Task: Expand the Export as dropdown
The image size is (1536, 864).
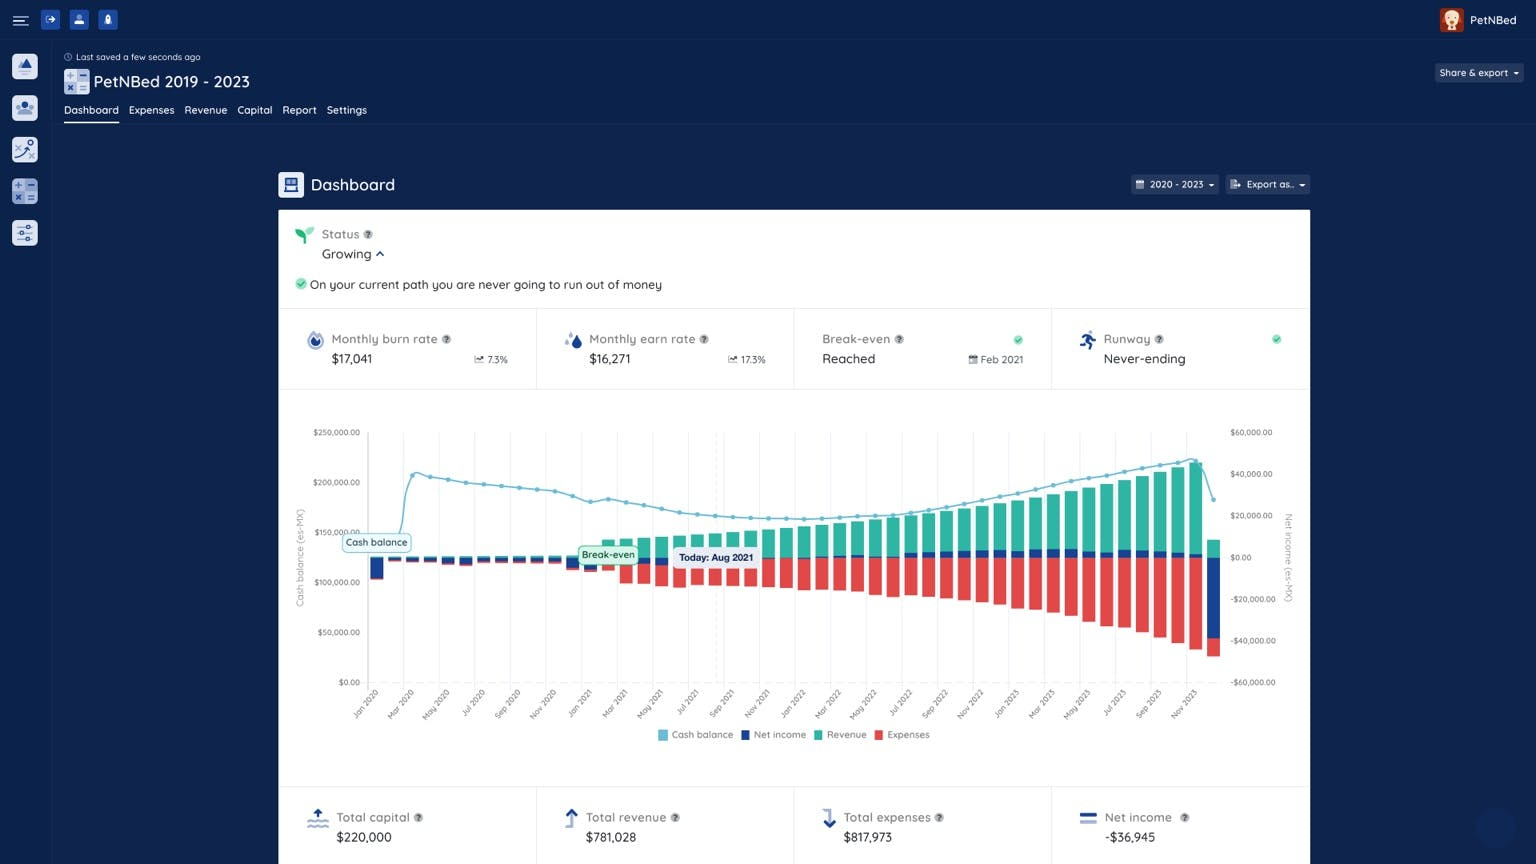Action: (1267, 184)
